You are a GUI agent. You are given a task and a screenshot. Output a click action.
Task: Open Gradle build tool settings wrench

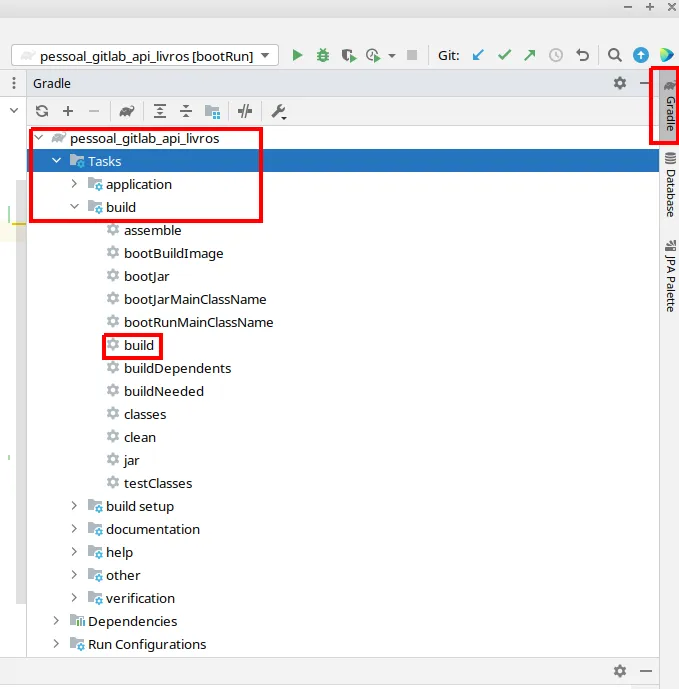(x=279, y=112)
